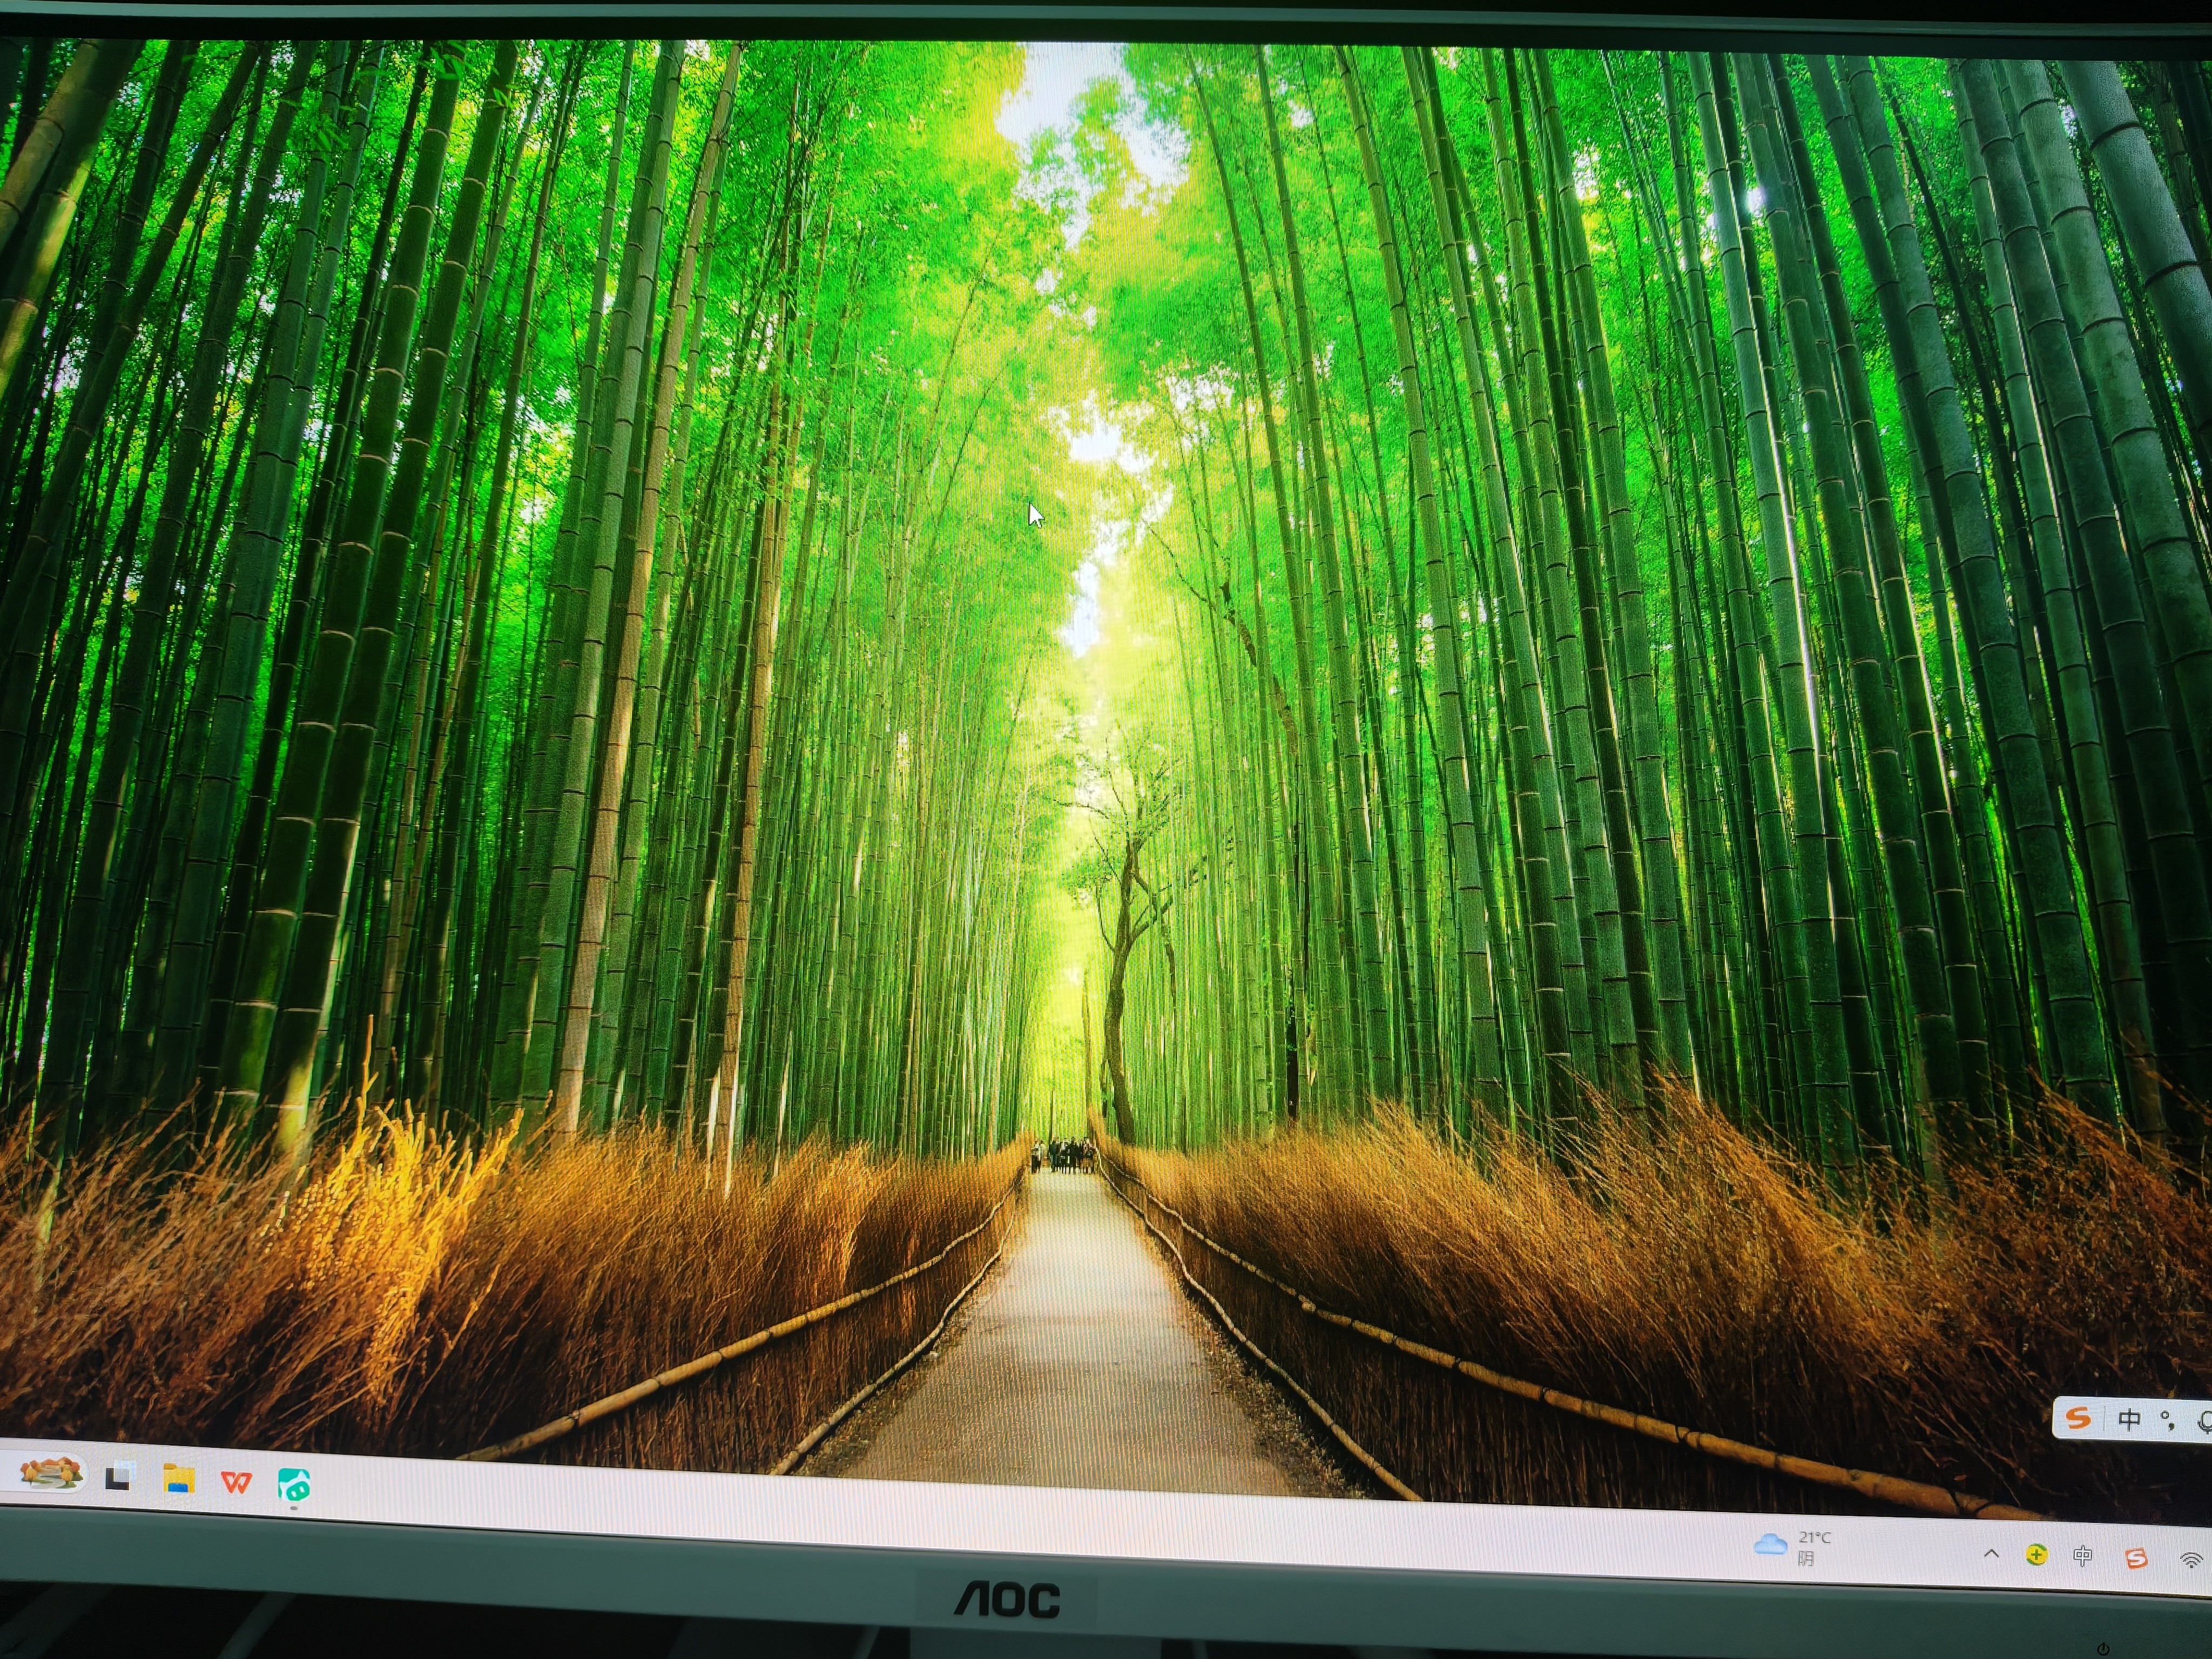Open WPS Office from the taskbar
The width and height of the screenshot is (2212, 1659).
(x=236, y=1482)
